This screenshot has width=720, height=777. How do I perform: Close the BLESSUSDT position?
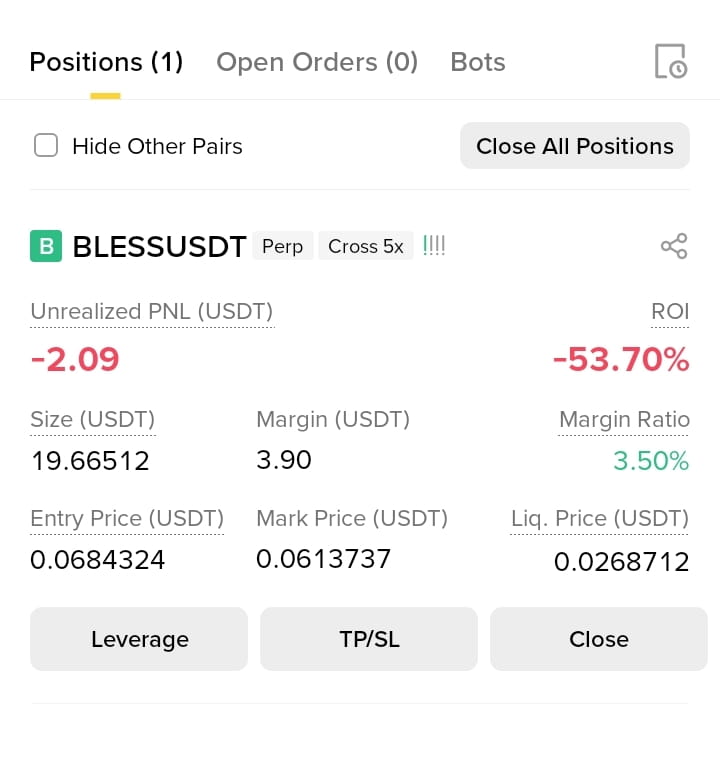point(599,639)
